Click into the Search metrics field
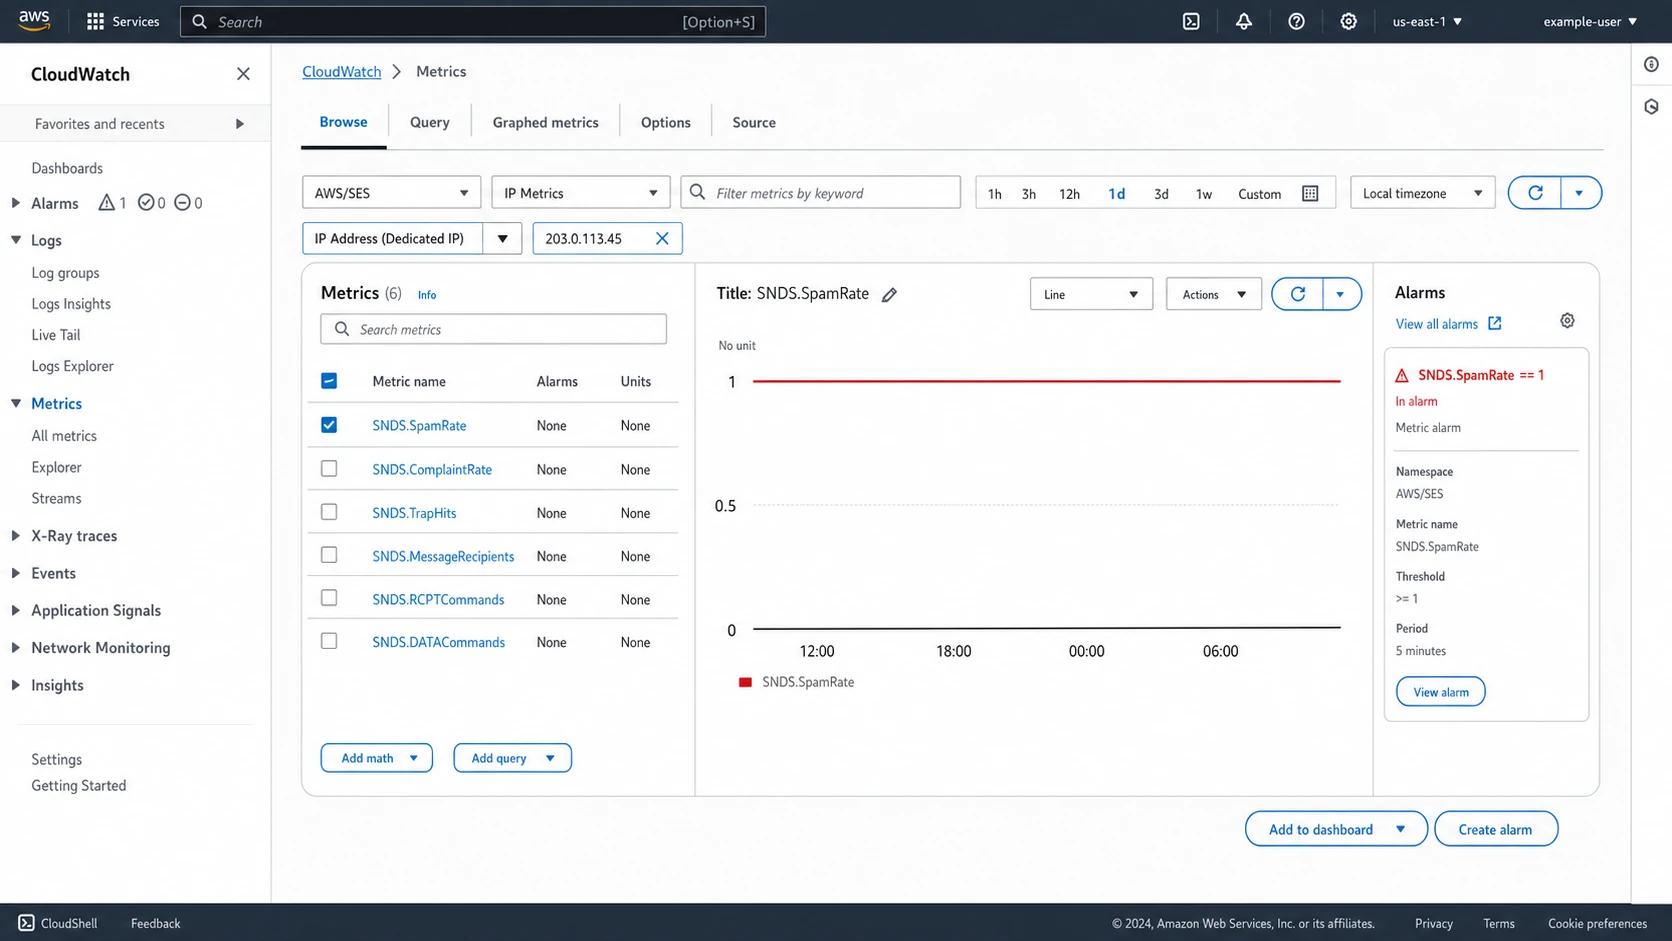 [x=493, y=329]
